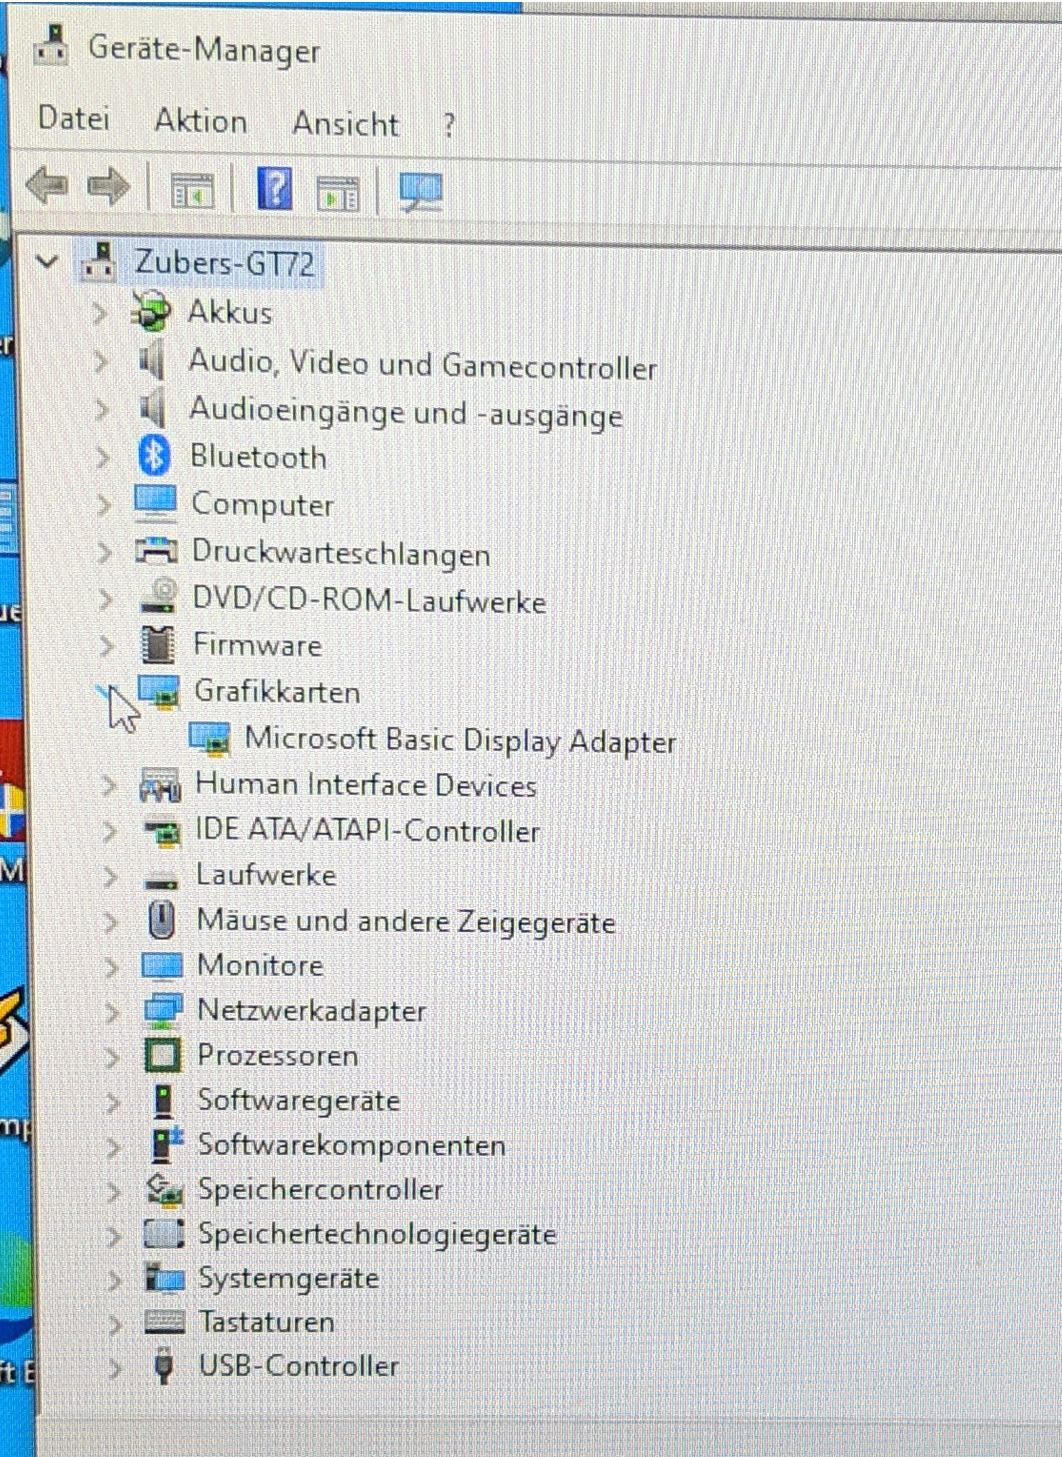Screen dimensions: 1062x1457
Task: Click the Microsoft Basic Display Adapter icon
Action: (x=210, y=739)
